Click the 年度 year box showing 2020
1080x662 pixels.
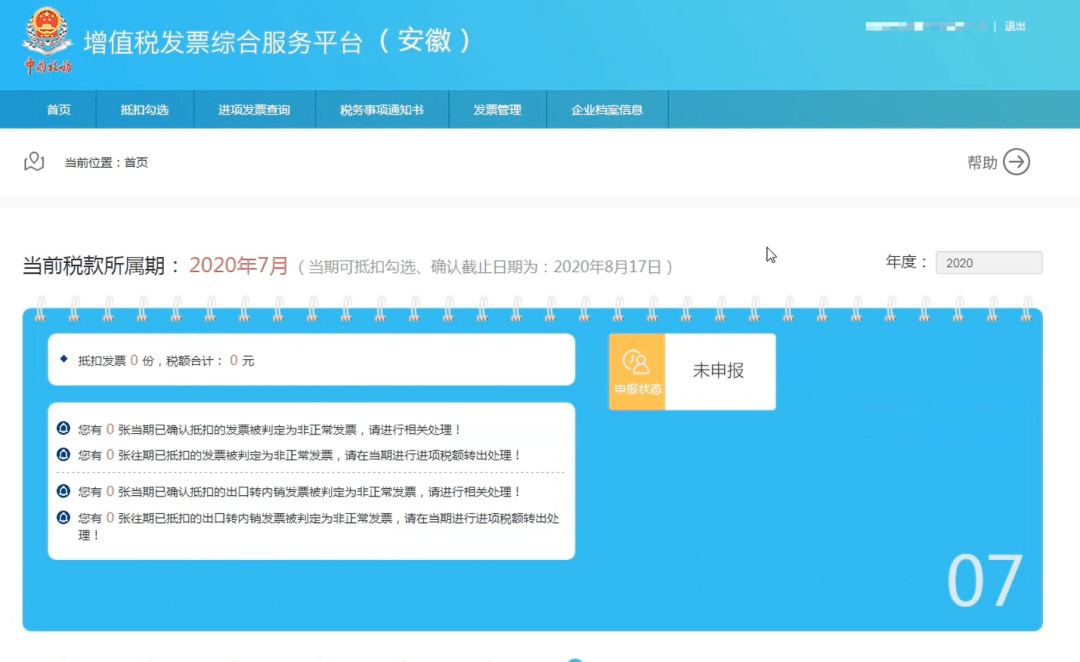tap(988, 262)
